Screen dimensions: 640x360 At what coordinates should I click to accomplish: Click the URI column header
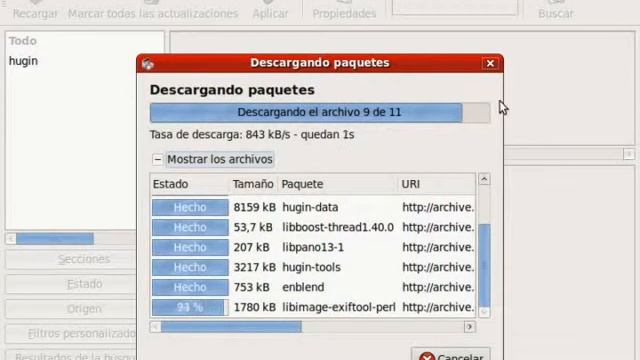436,184
